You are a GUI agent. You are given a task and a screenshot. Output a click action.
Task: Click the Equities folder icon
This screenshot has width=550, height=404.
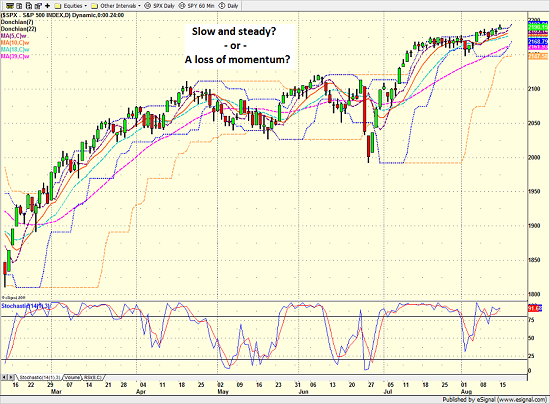click(58, 6)
